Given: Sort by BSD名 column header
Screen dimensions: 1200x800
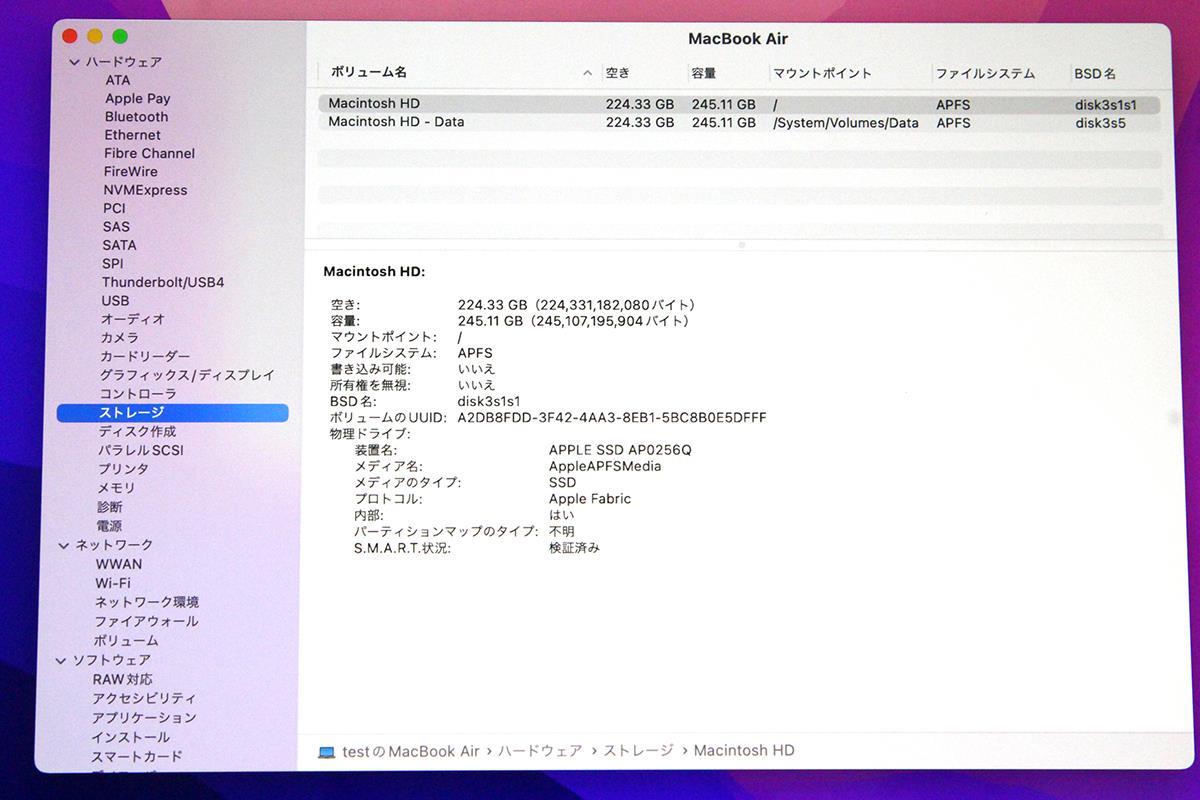Looking at the screenshot, I should coord(1095,73).
